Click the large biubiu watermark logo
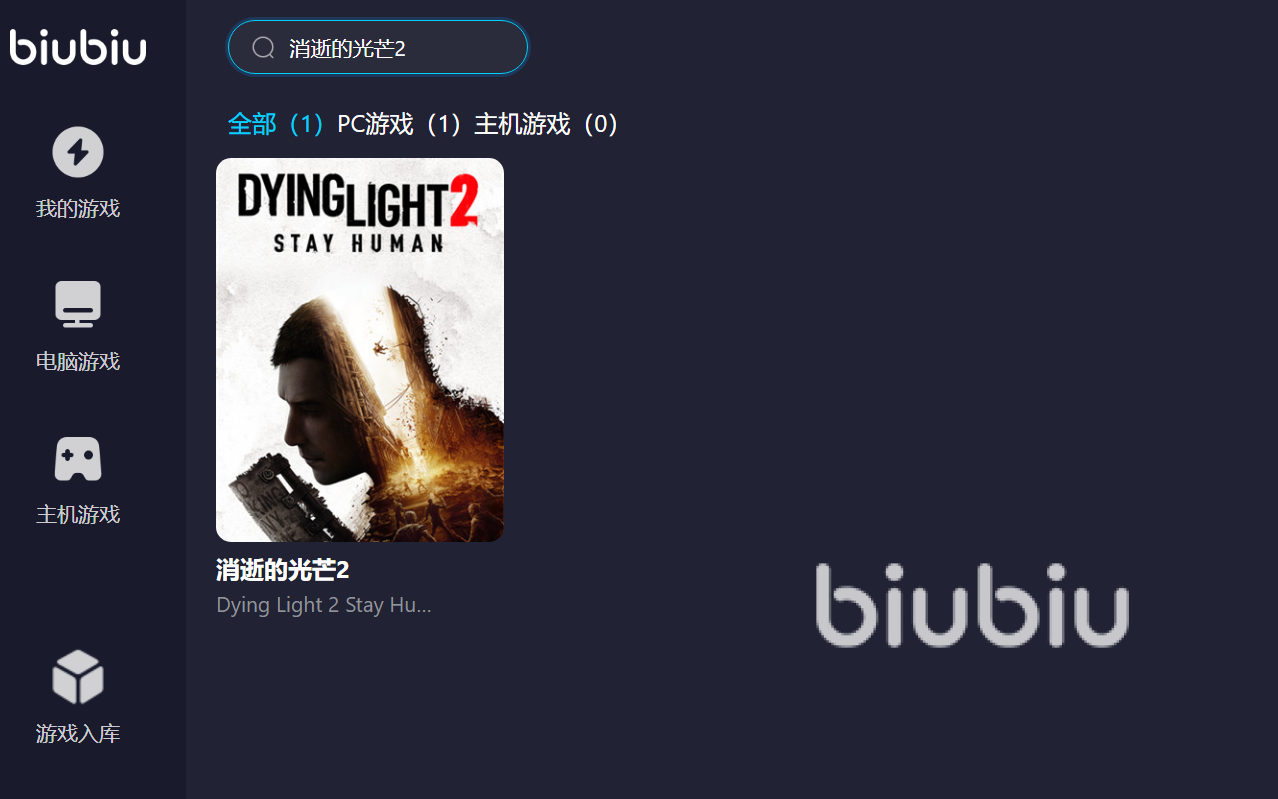The width and height of the screenshot is (1278, 799). 972,605
